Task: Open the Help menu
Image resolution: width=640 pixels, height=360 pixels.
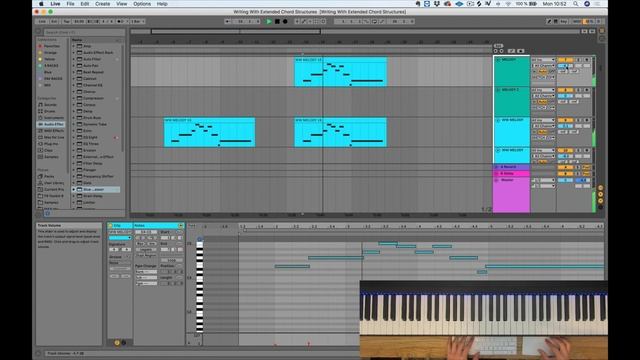Action: pos(162,4)
